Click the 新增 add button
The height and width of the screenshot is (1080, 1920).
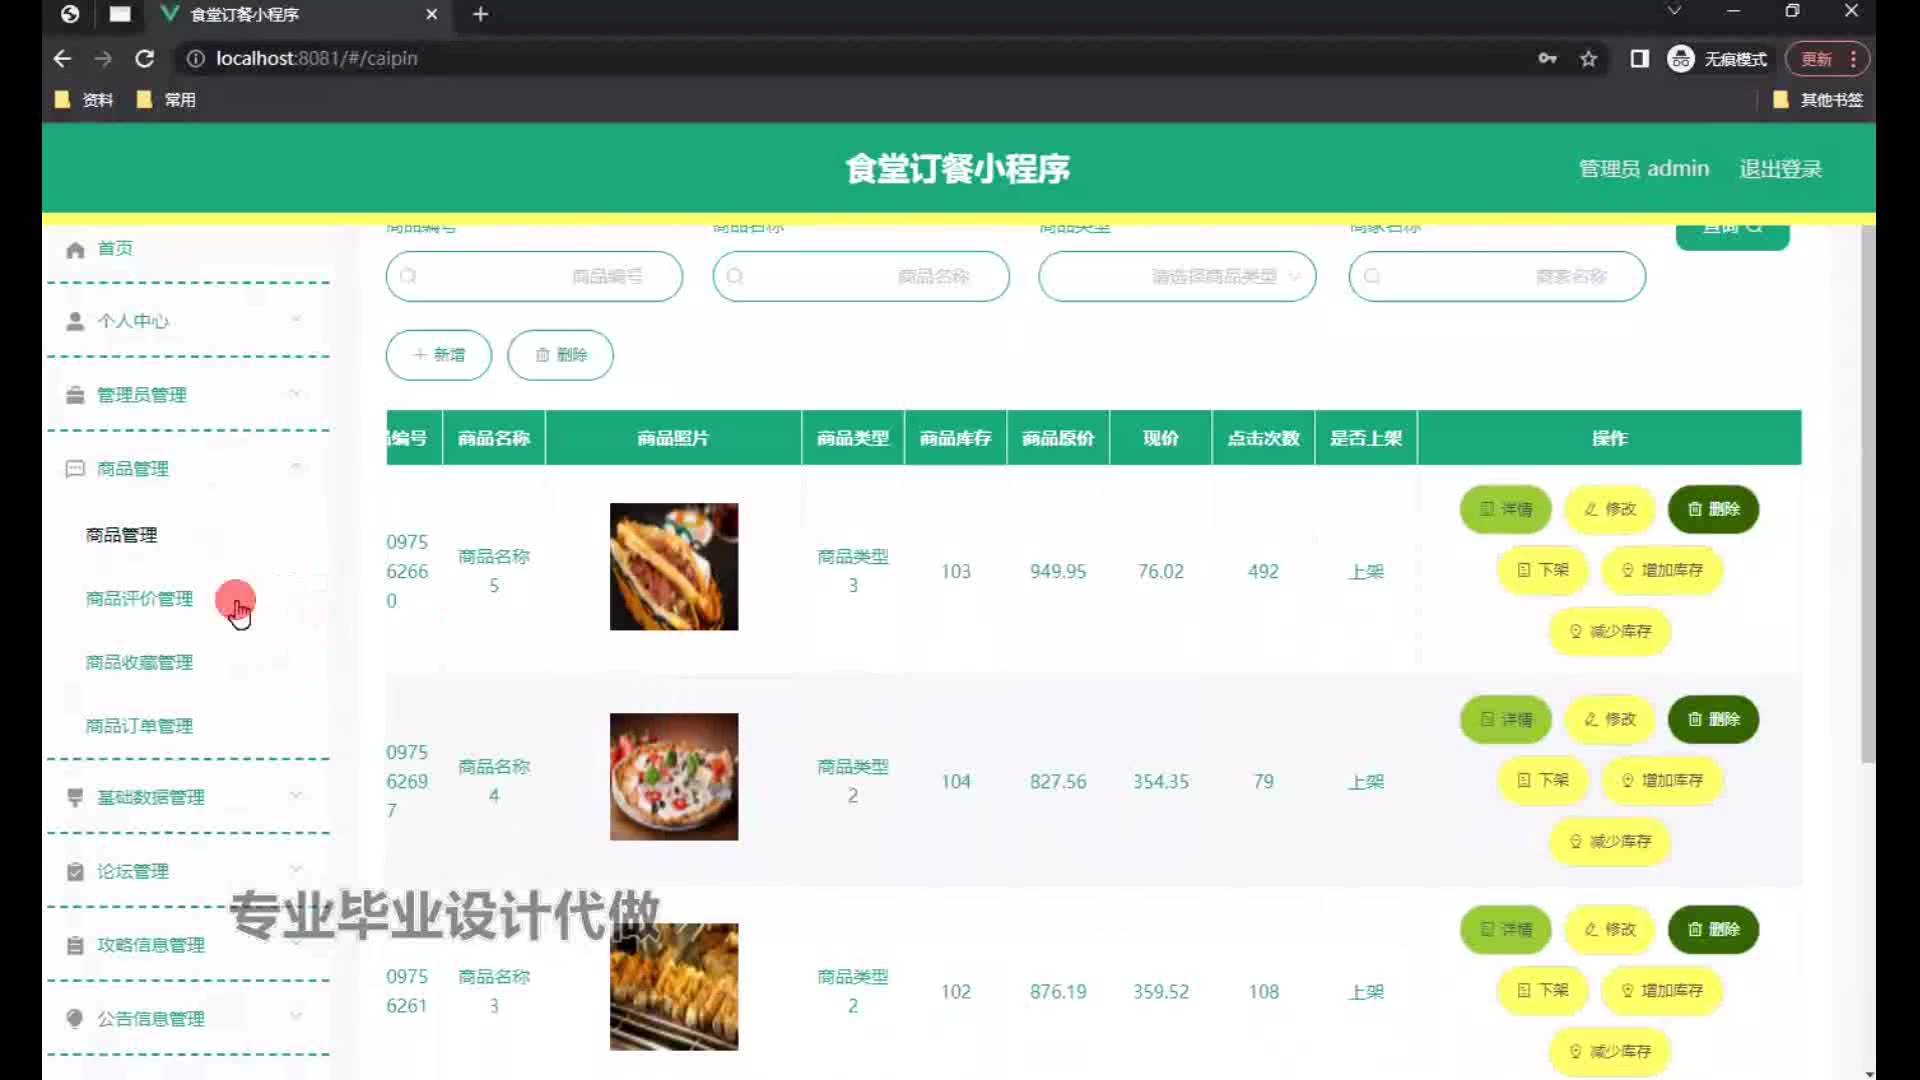click(439, 355)
